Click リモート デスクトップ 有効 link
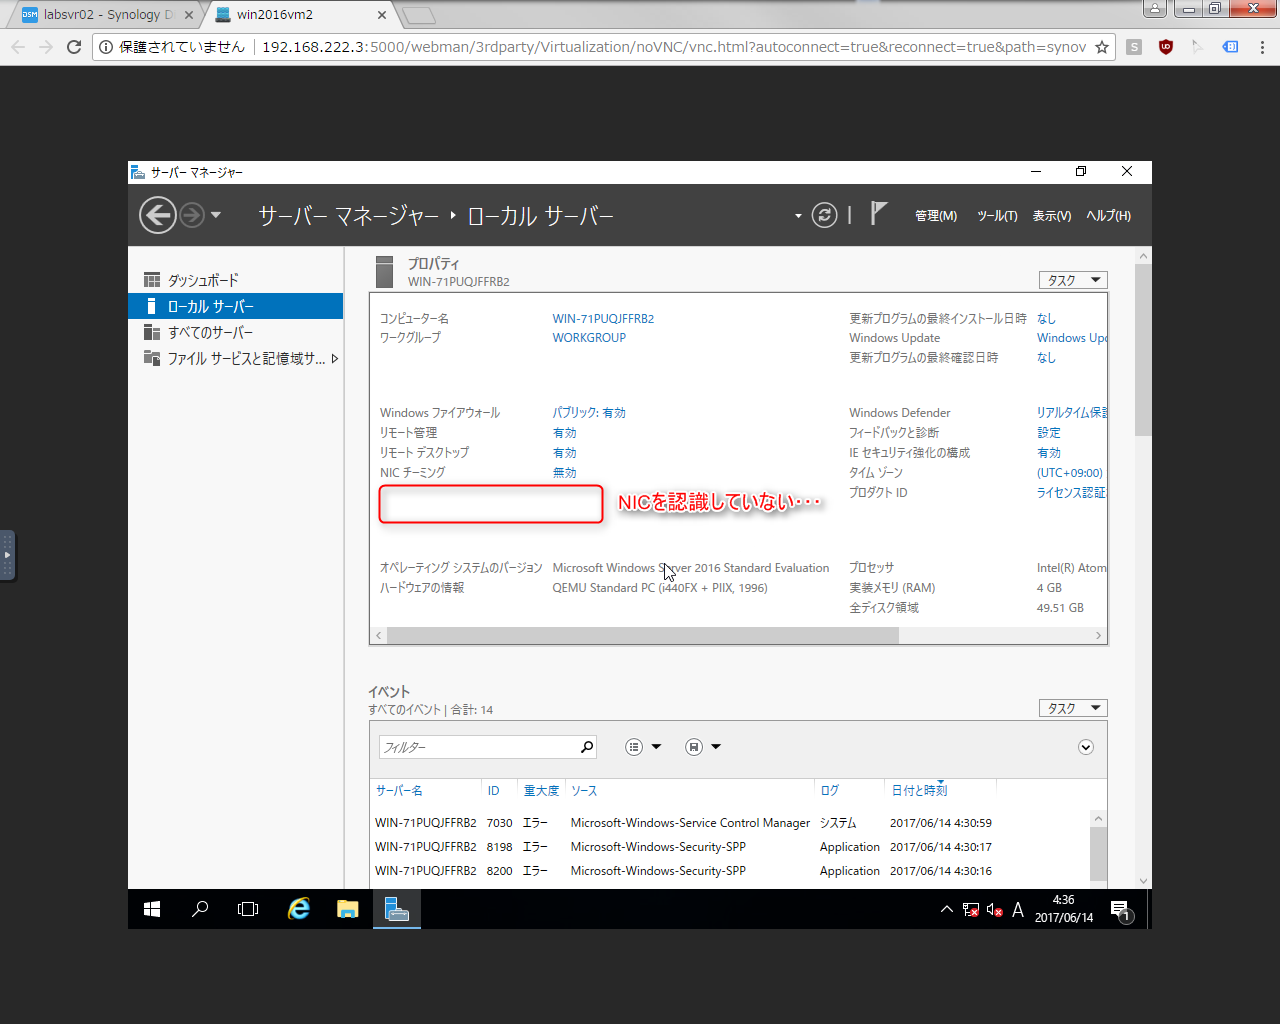The width and height of the screenshot is (1280, 1024). coord(564,452)
